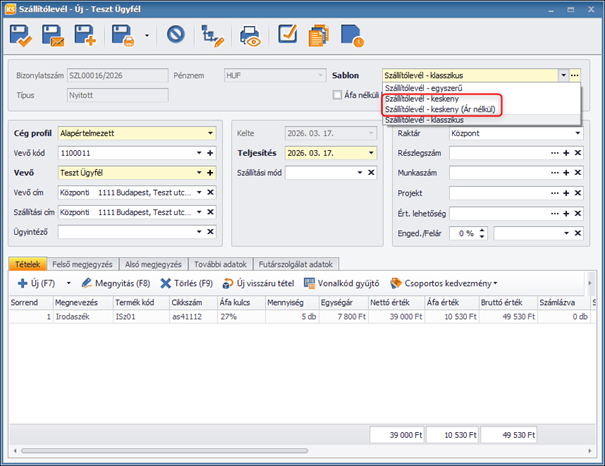This screenshot has width=605, height=466.
Task: Add new Vevő plus icon
Action: tap(210, 172)
